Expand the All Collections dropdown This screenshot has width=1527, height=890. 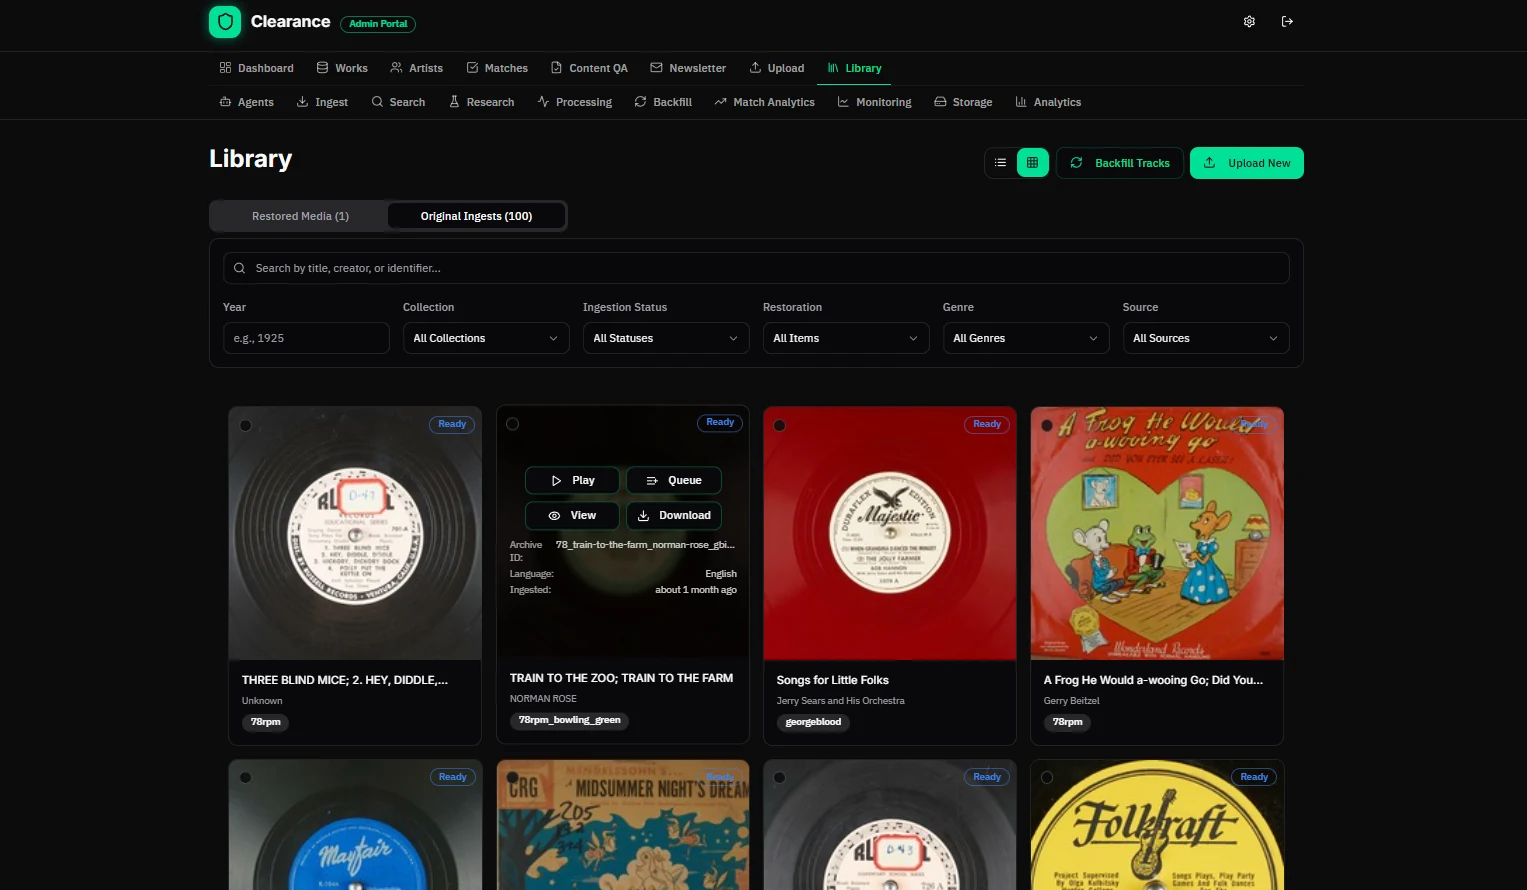[x=486, y=338]
